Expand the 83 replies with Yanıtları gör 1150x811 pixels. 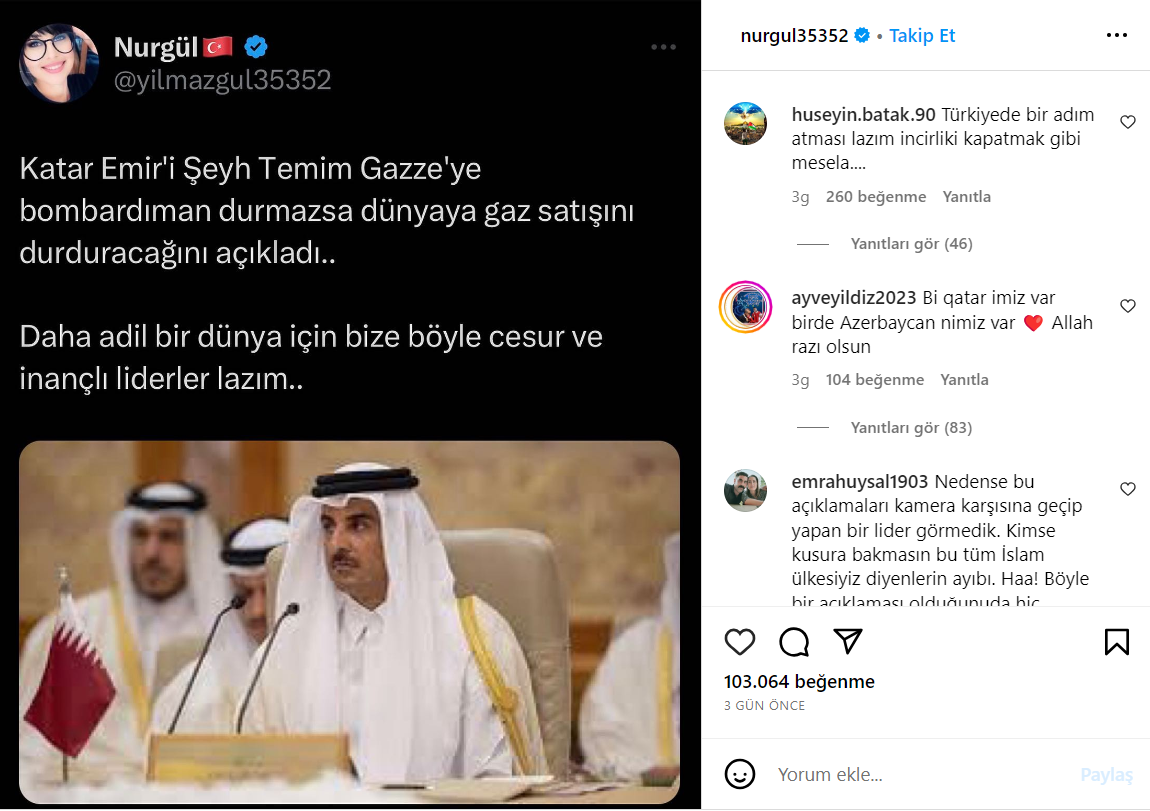point(911,427)
